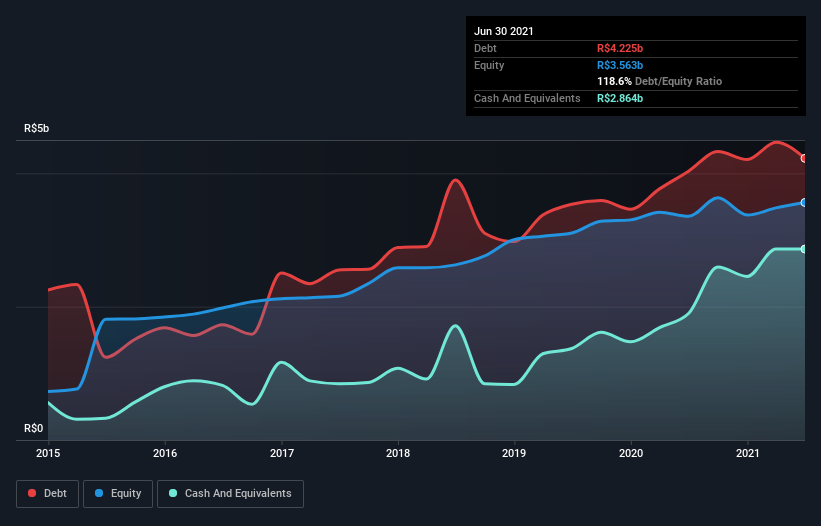Click Cash And Equivalents label in tooltip
Image resolution: width=821 pixels, height=526 pixels.
527,98
